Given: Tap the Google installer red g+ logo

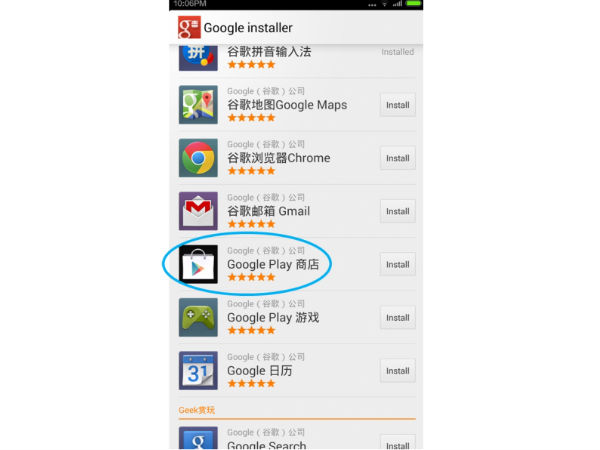Looking at the screenshot, I should click(189, 27).
